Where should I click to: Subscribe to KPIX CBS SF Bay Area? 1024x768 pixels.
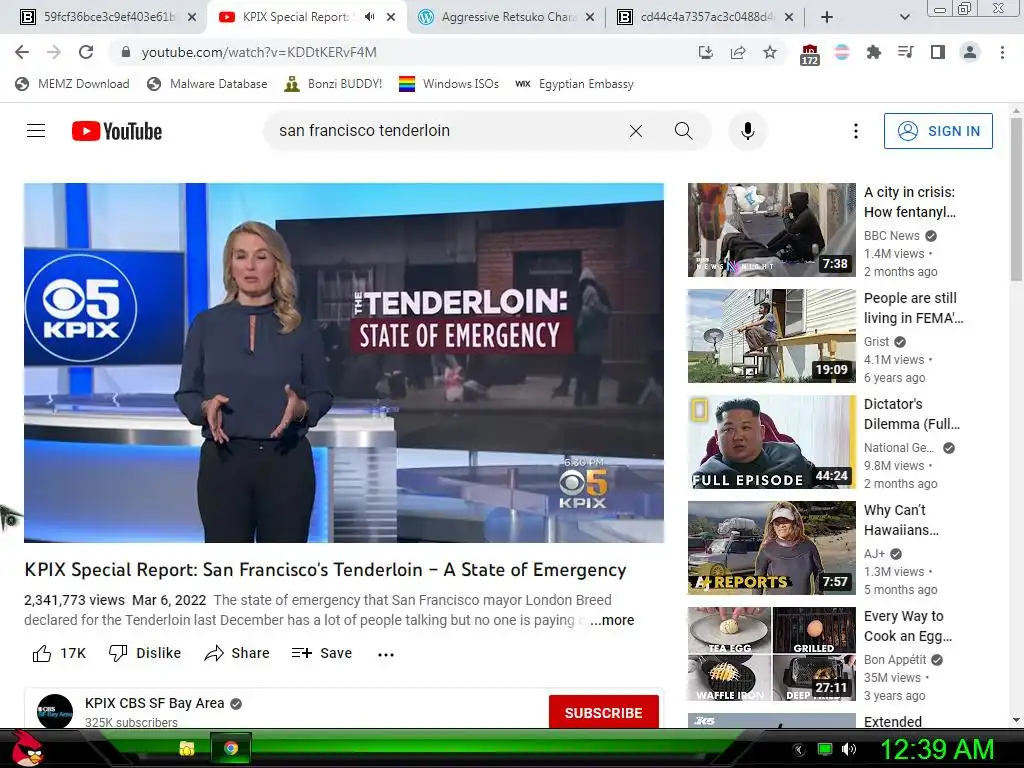pos(603,712)
